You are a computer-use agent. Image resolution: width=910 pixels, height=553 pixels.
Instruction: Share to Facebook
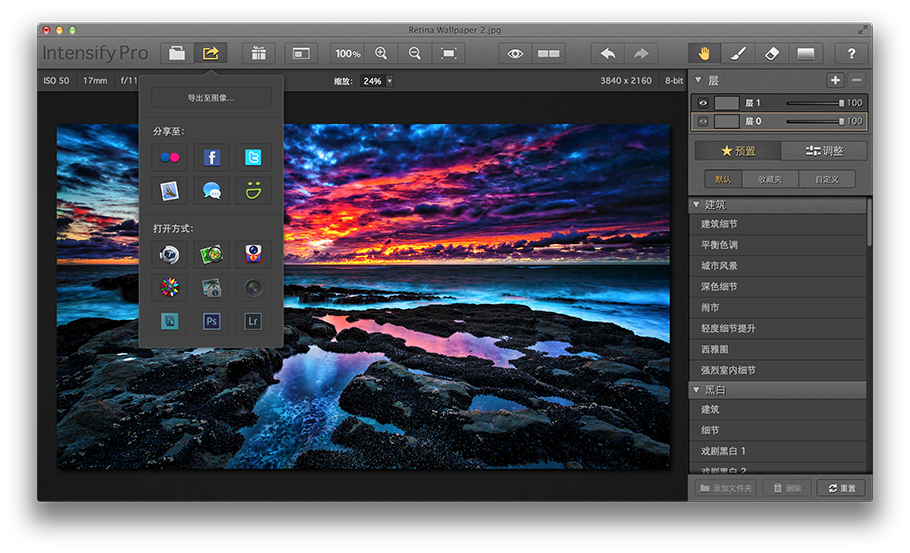(x=211, y=157)
